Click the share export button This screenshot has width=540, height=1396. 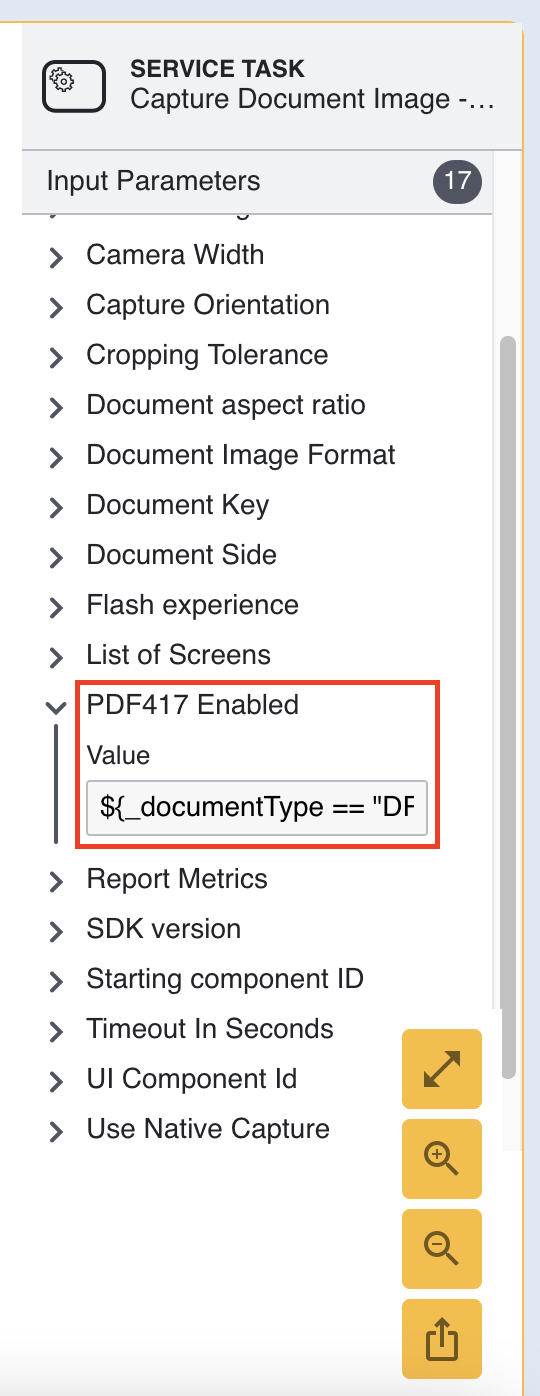(442, 1339)
